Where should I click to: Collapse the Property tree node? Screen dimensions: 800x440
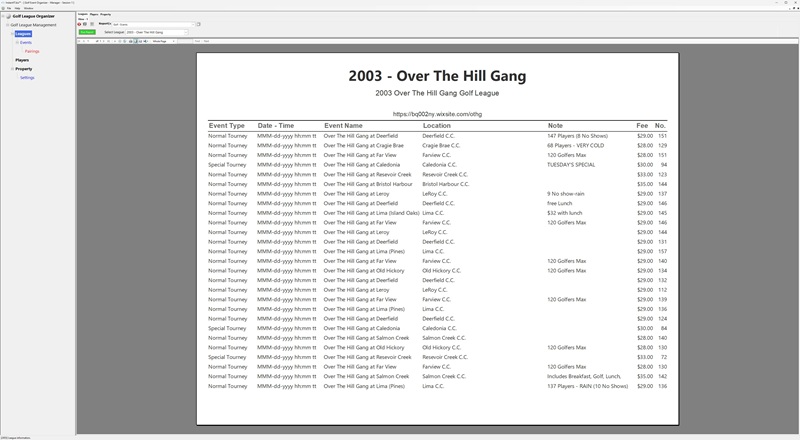(x=11, y=69)
